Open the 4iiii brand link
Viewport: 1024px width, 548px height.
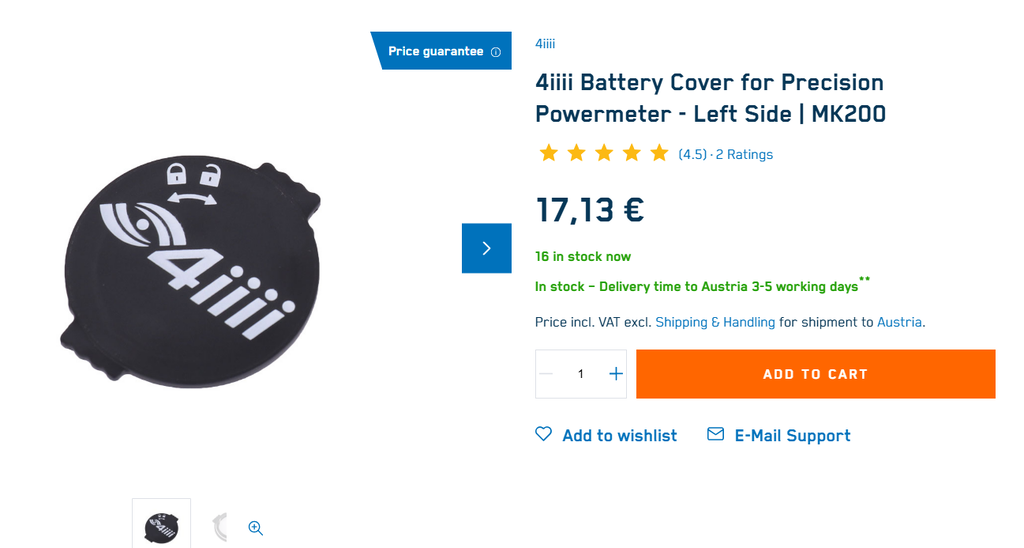pos(545,44)
